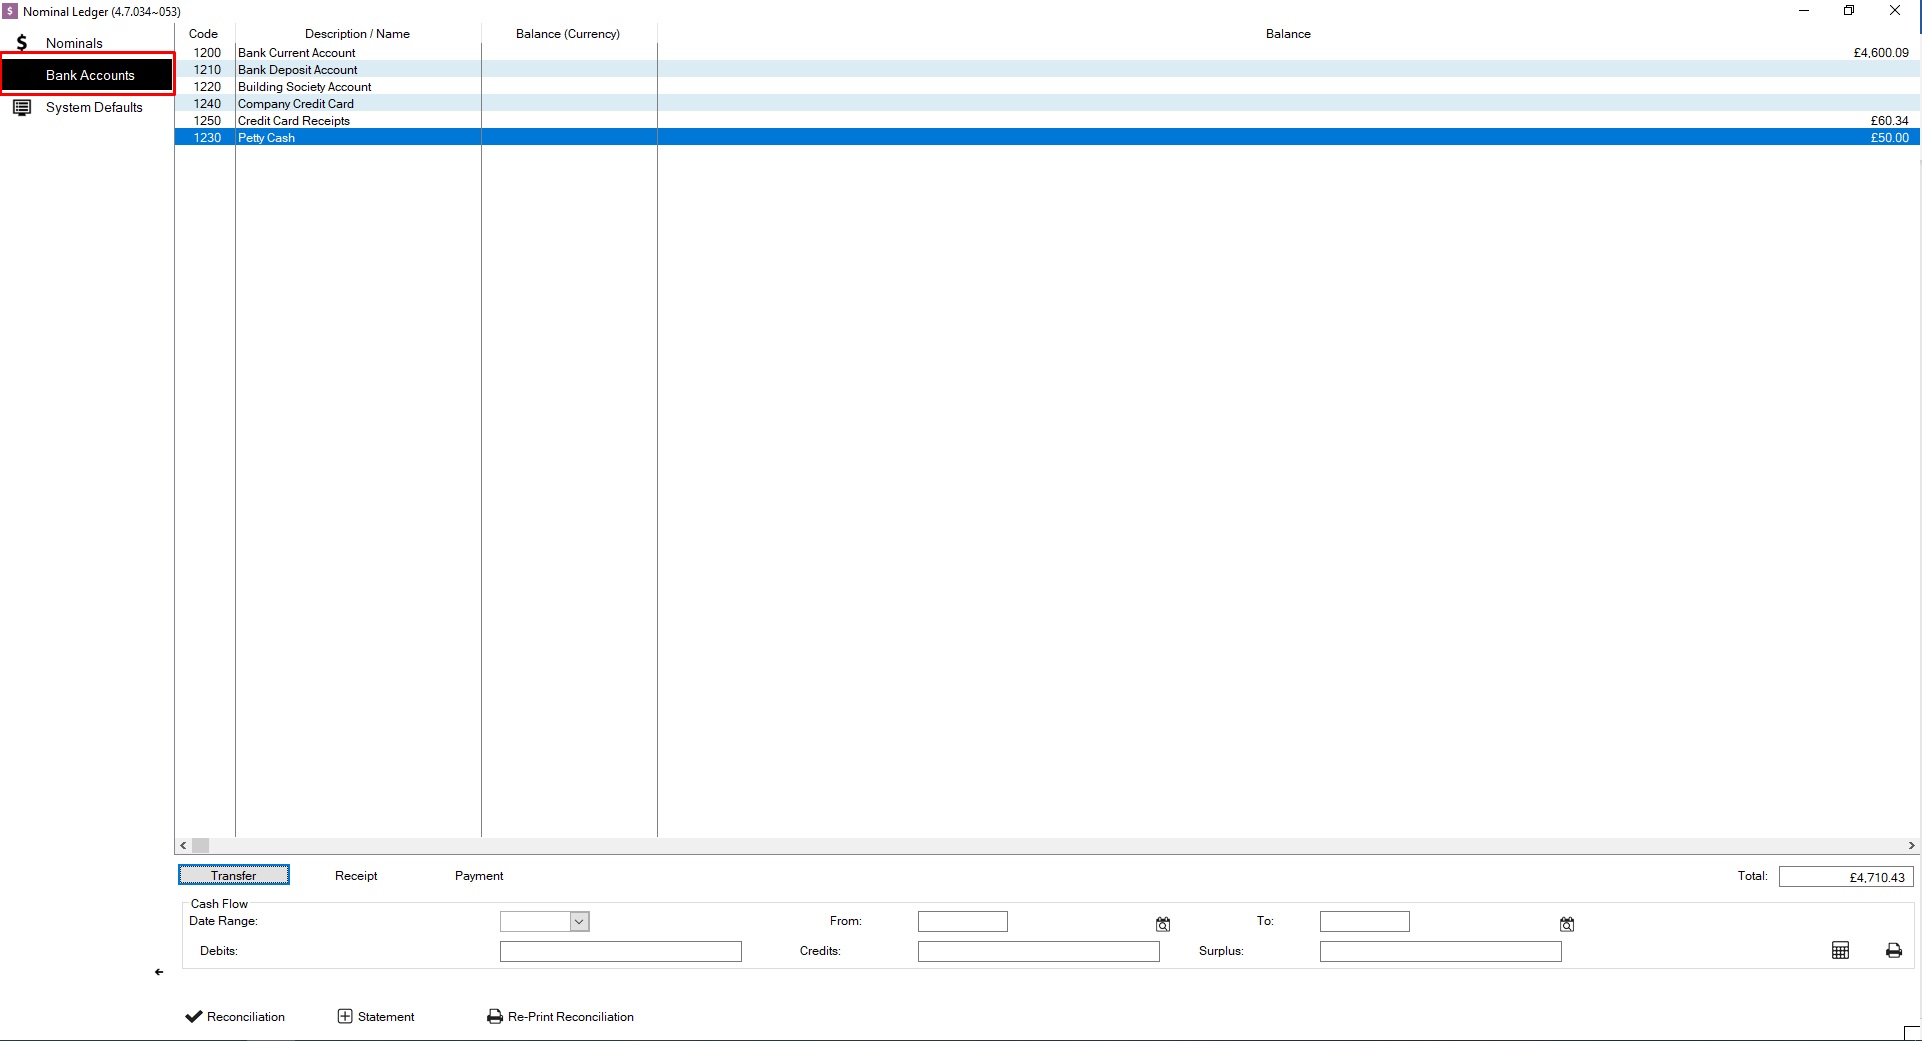1922x1041 pixels.
Task: Click the £4,600.09 balance value
Action: [1881, 52]
